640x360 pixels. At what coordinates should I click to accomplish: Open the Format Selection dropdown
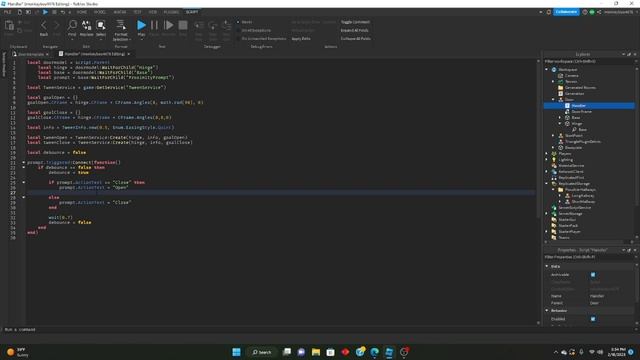[121, 30]
